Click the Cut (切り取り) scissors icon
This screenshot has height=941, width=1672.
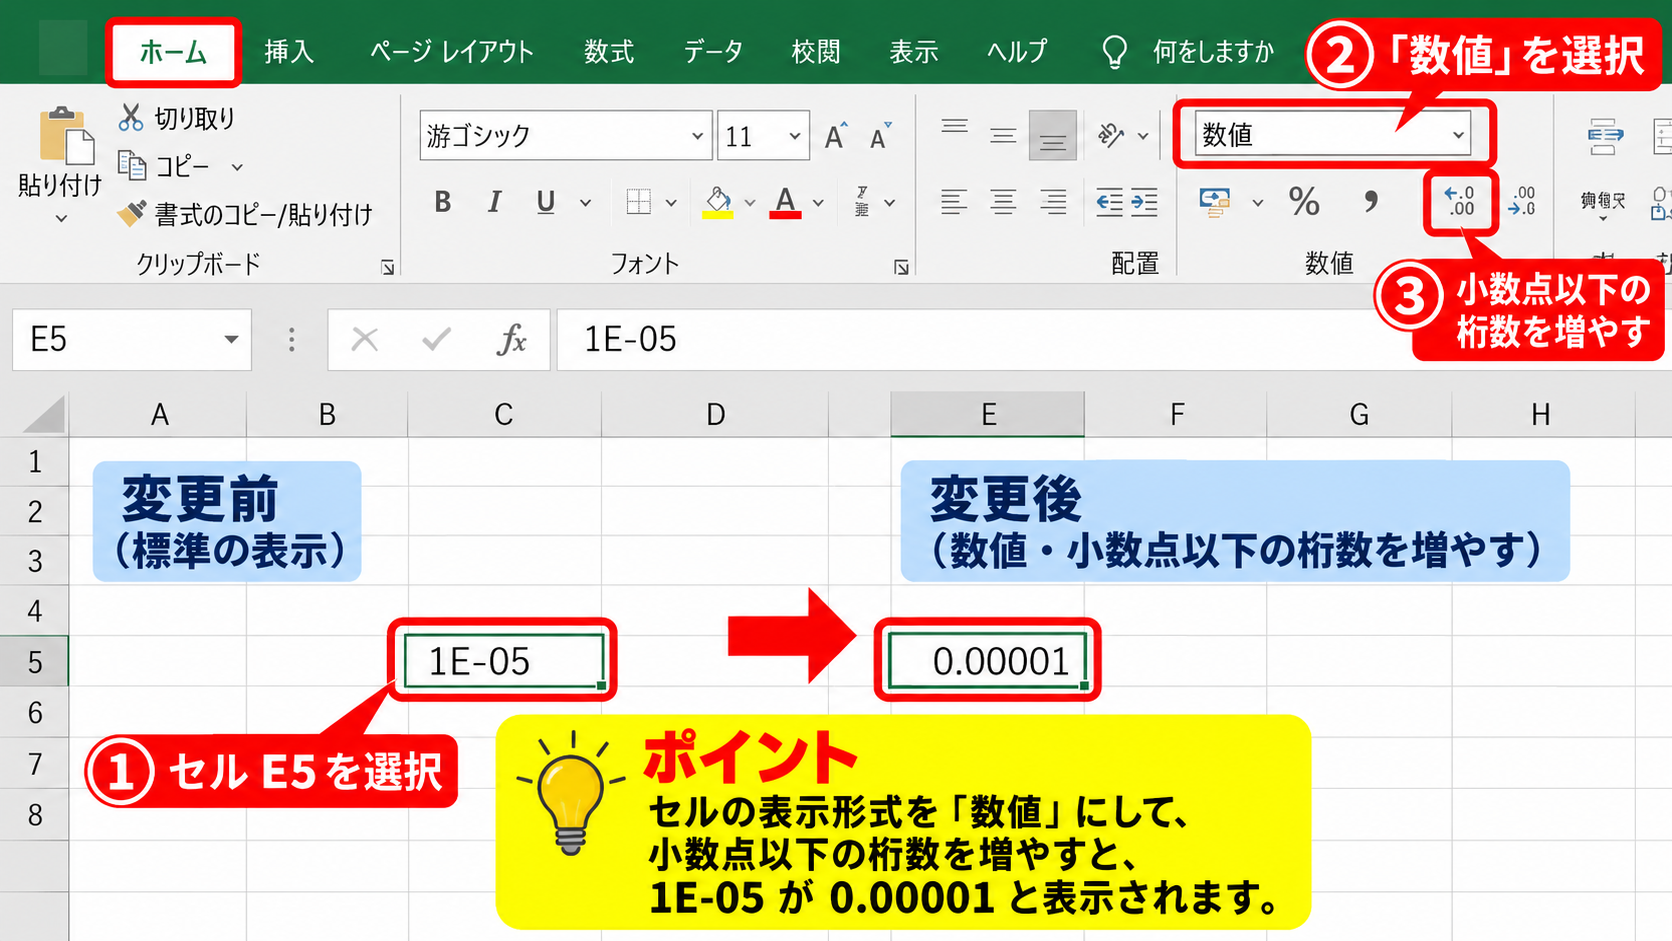tap(131, 118)
